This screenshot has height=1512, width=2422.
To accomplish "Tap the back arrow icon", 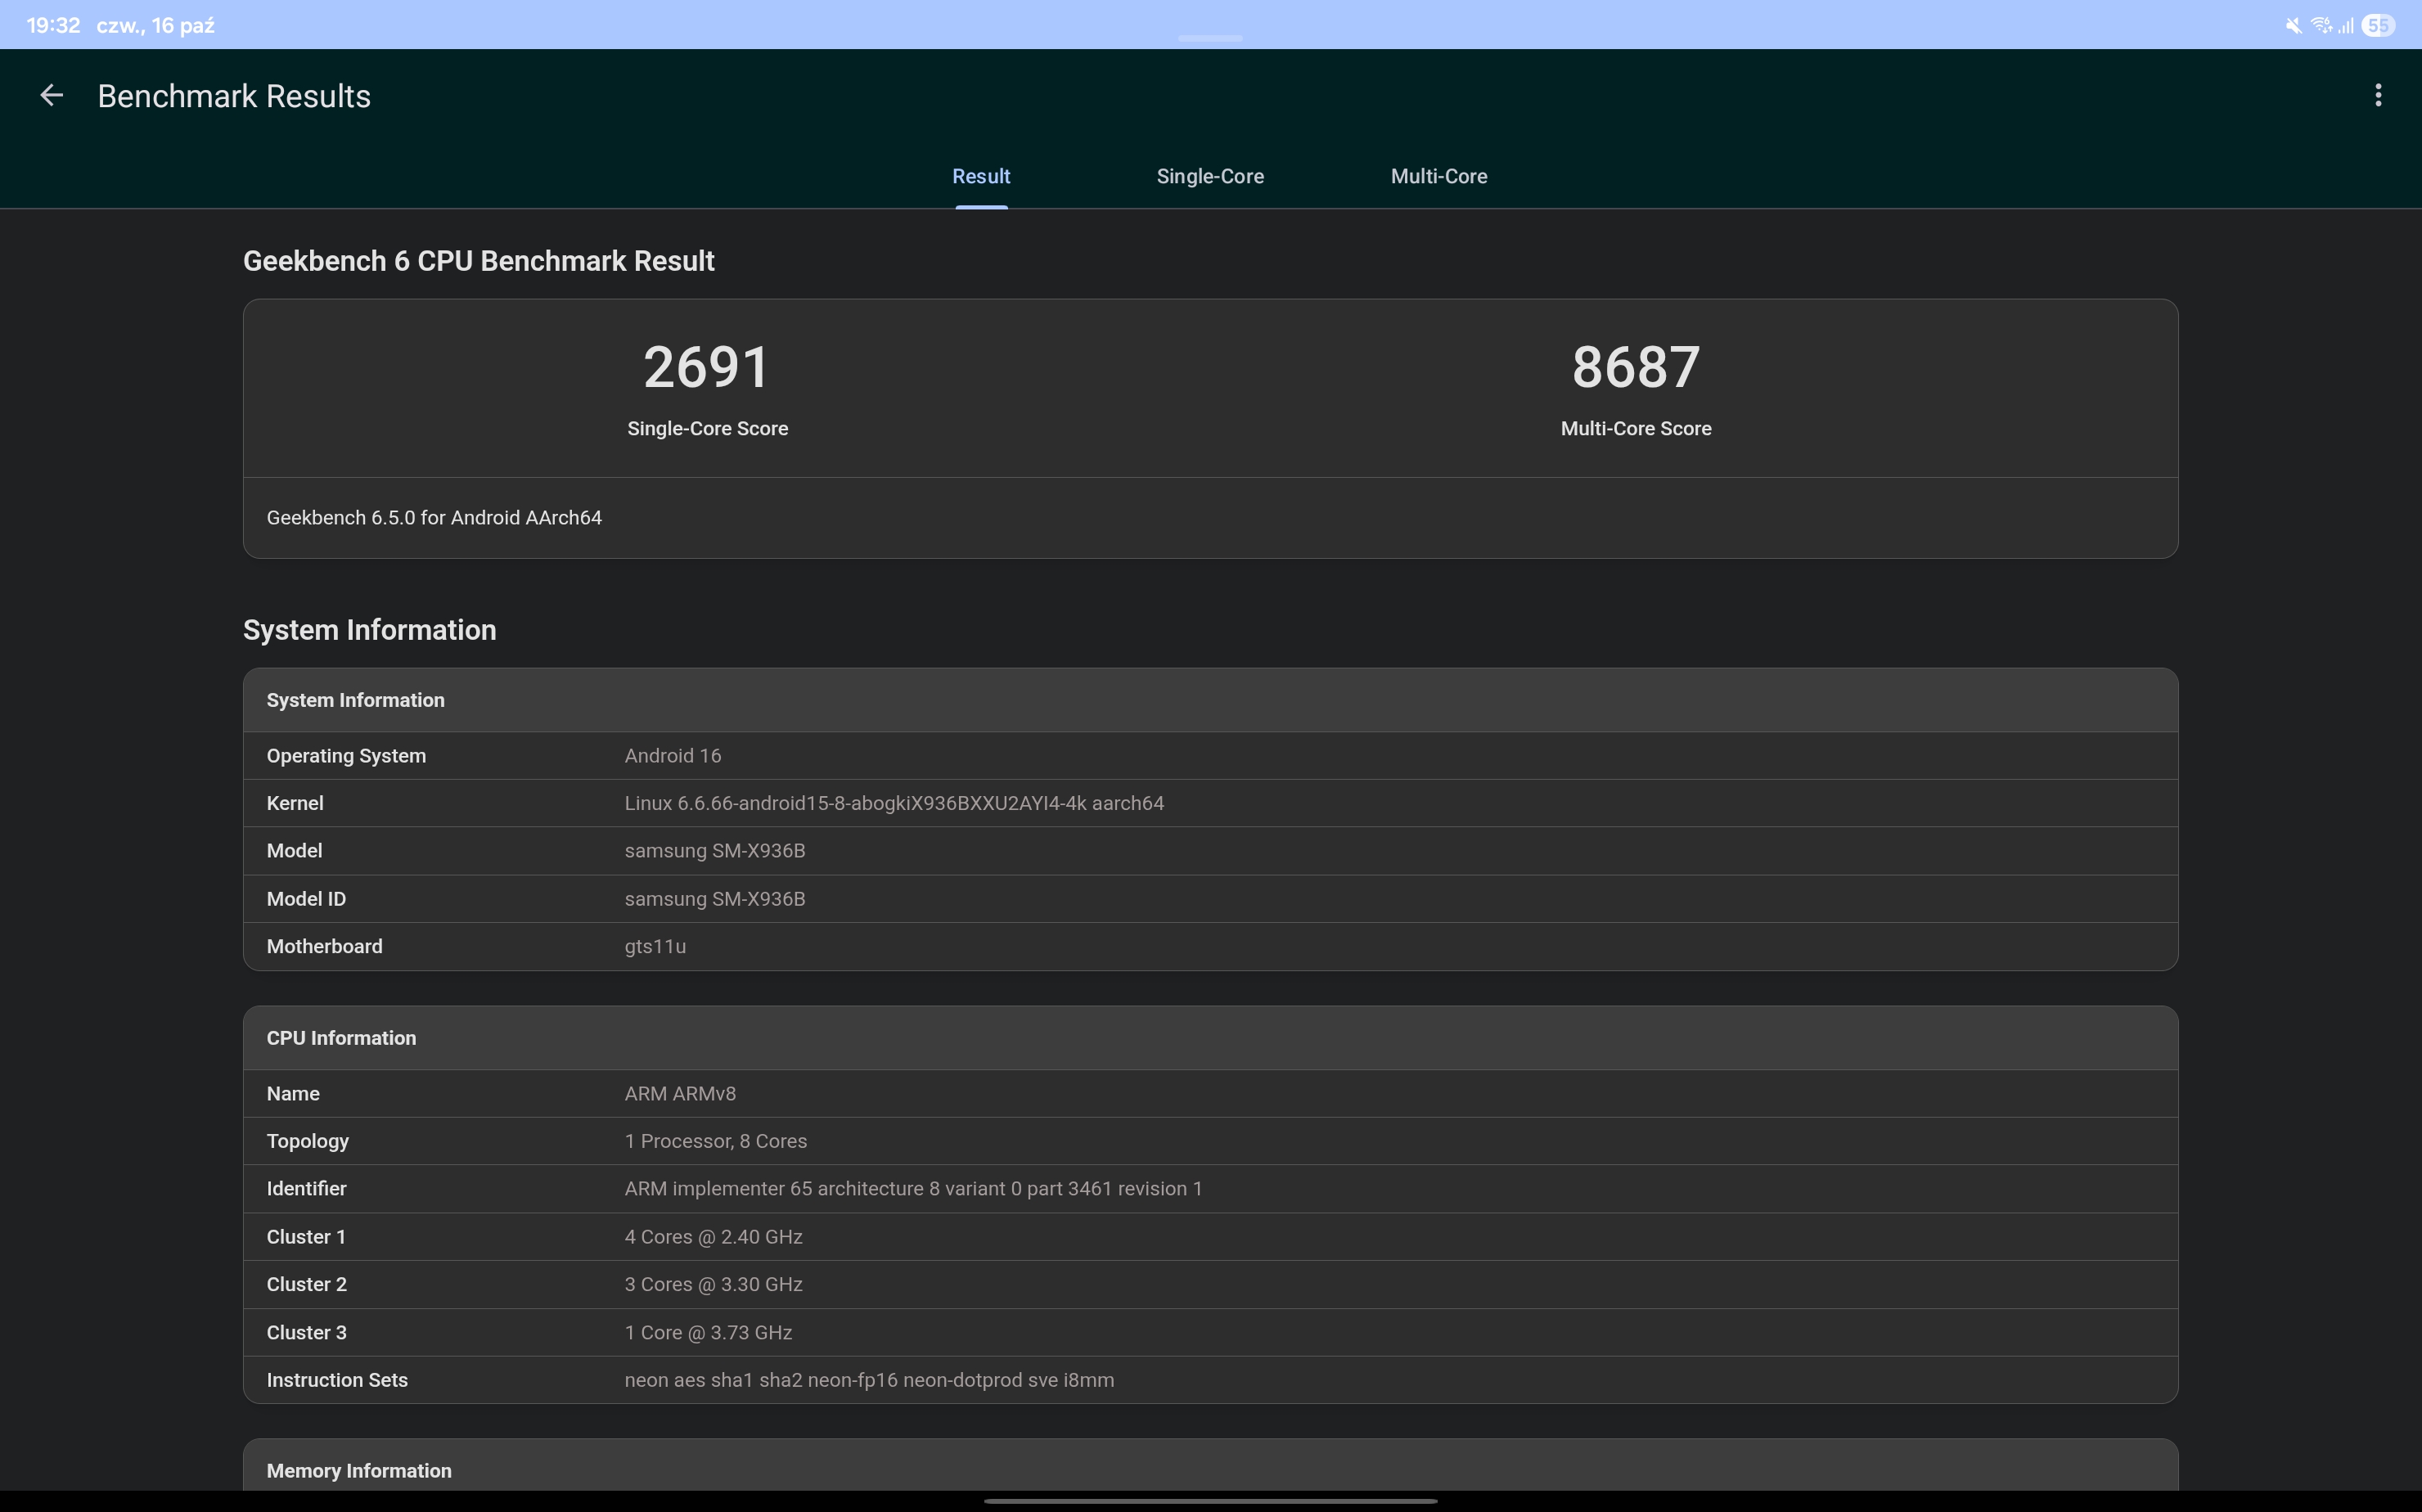I will (51, 96).
